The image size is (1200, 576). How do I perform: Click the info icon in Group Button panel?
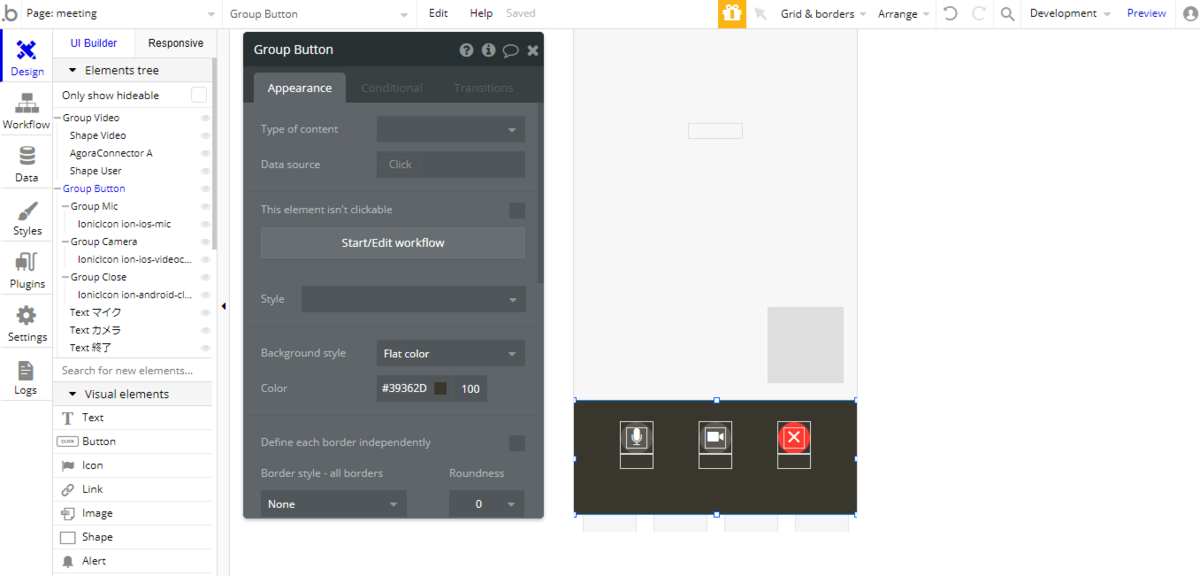489,50
